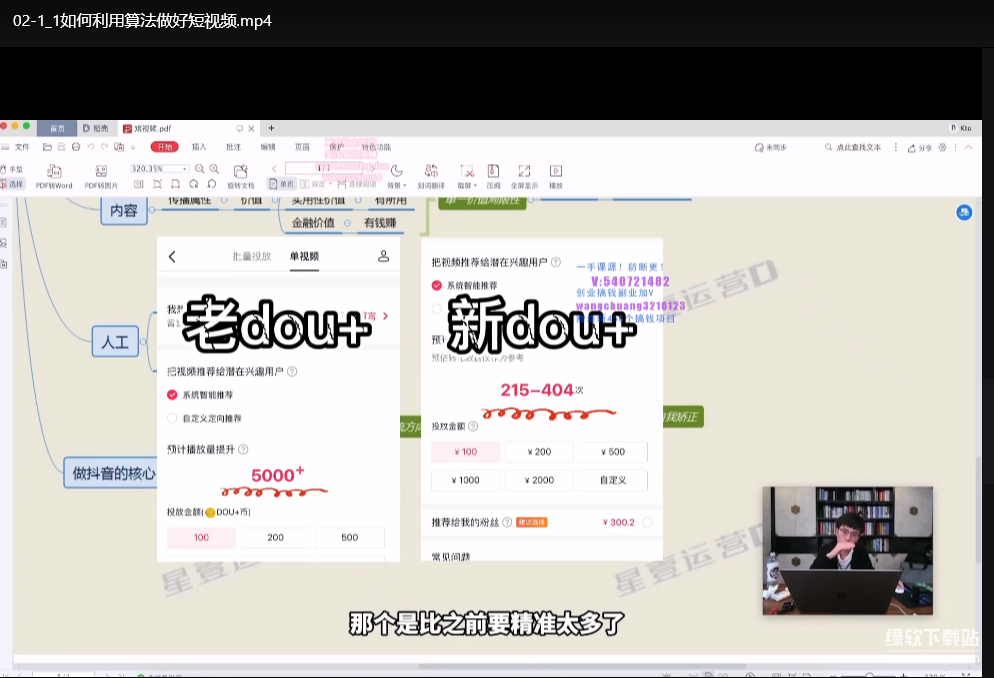Open the quick access toolbar dropdown arrow
994x678 pixels.
[133, 147]
